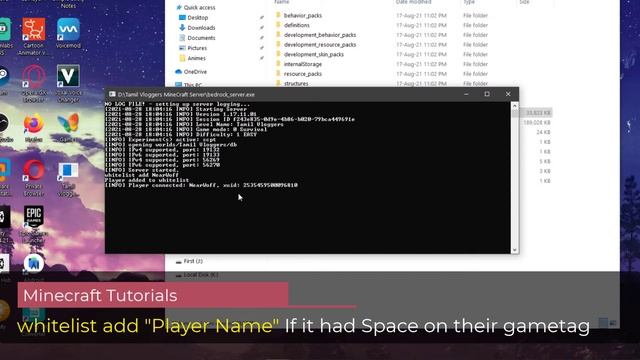
Task: Select the development_skin_packs folder row
Action: pyautogui.click(x=383, y=54)
